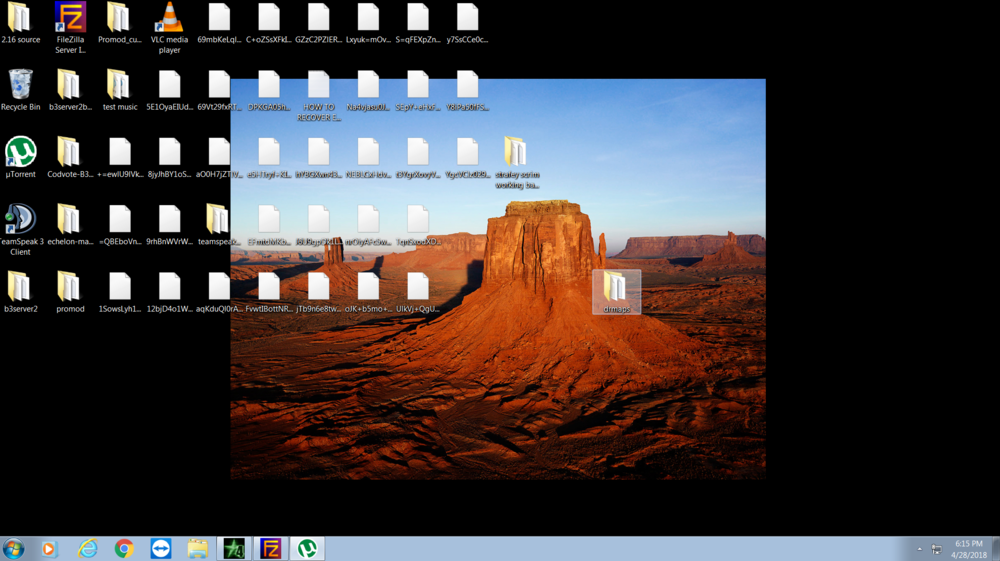
Task: Open µTorrent desktop shortcut
Action: click(x=20, y=152)
